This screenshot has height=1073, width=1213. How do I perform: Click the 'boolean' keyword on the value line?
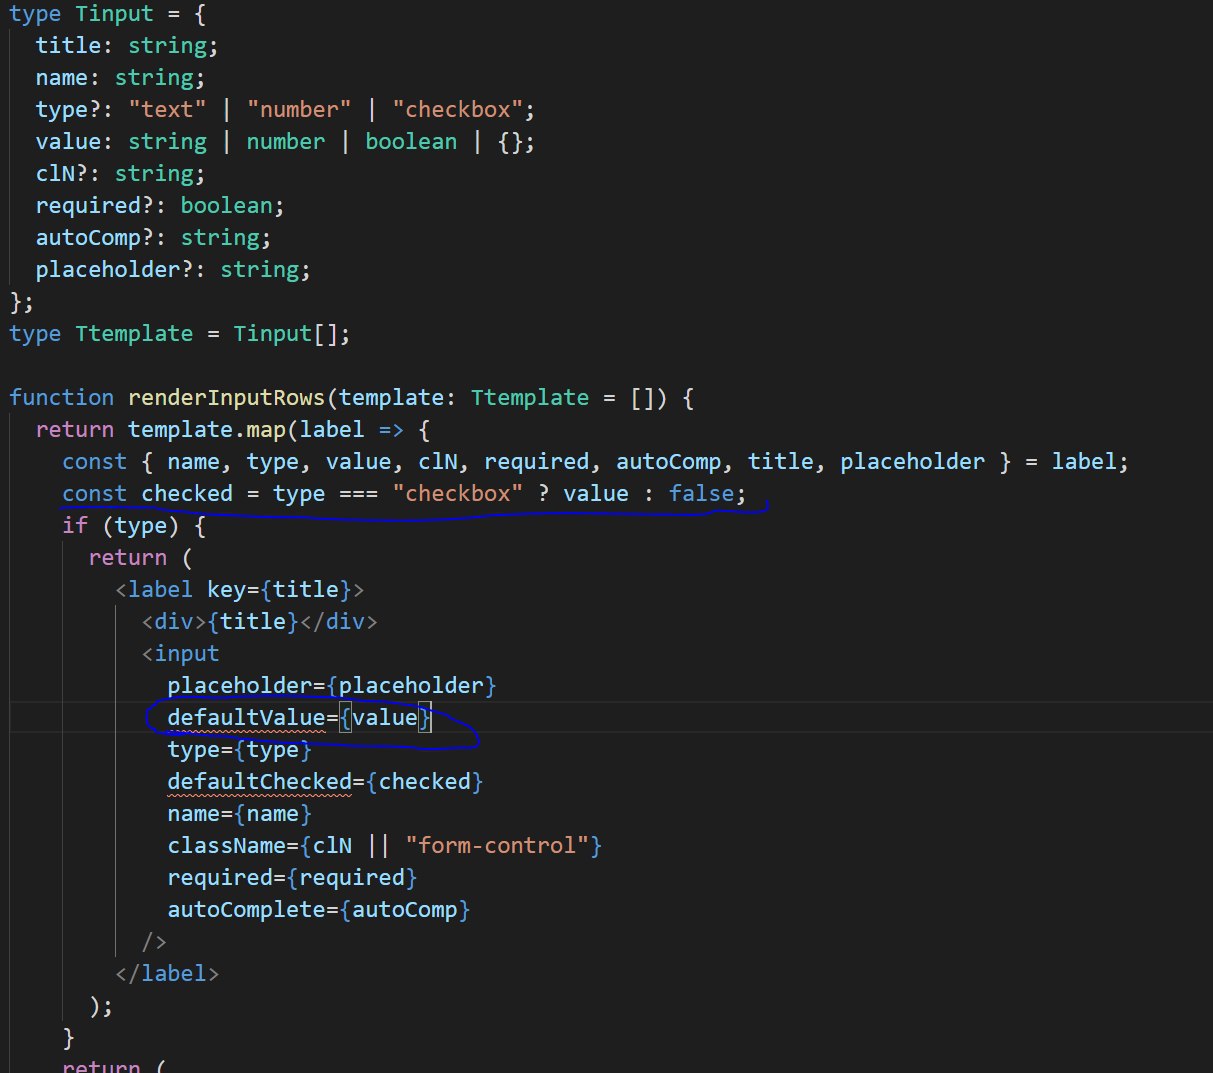[411, 142]
